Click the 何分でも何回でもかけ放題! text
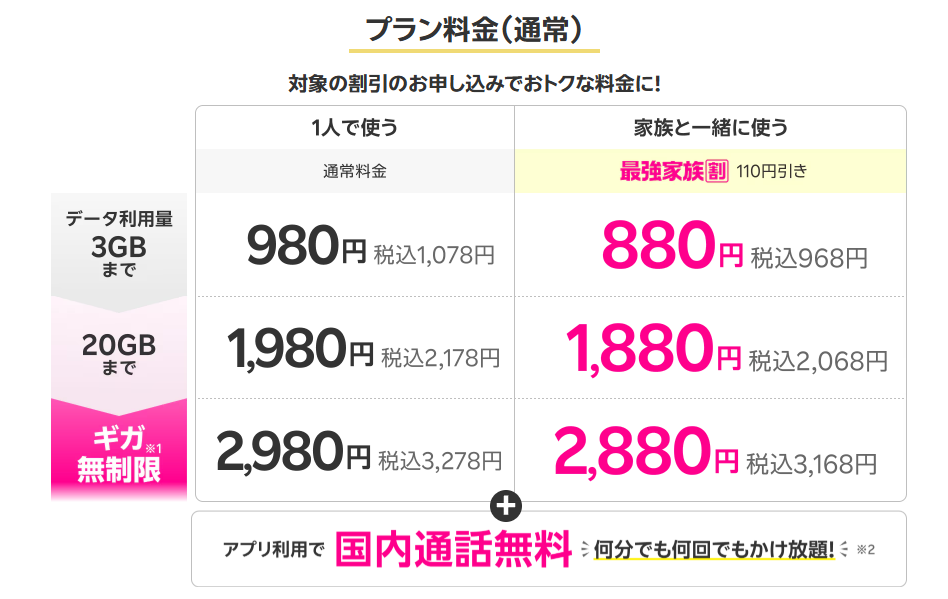This screenshot has height=599, width=948. tap(714, 549)
